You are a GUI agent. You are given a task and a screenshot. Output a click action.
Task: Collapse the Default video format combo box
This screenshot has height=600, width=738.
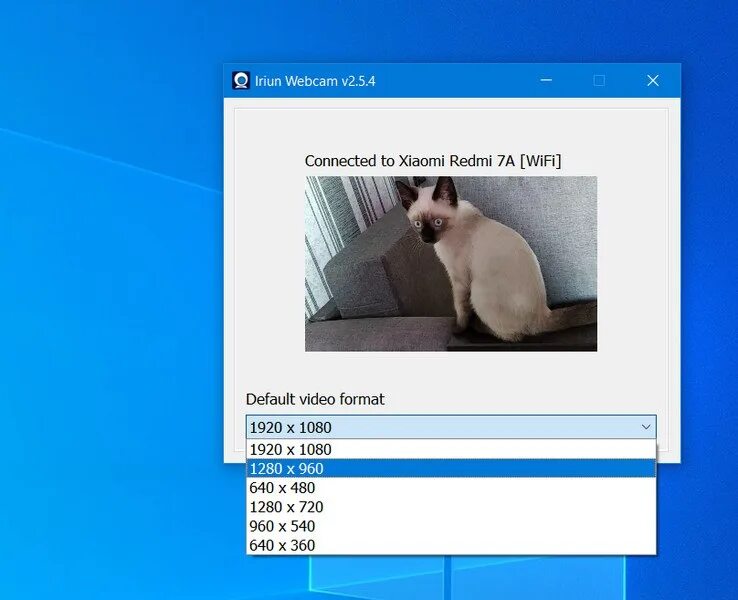451,427
